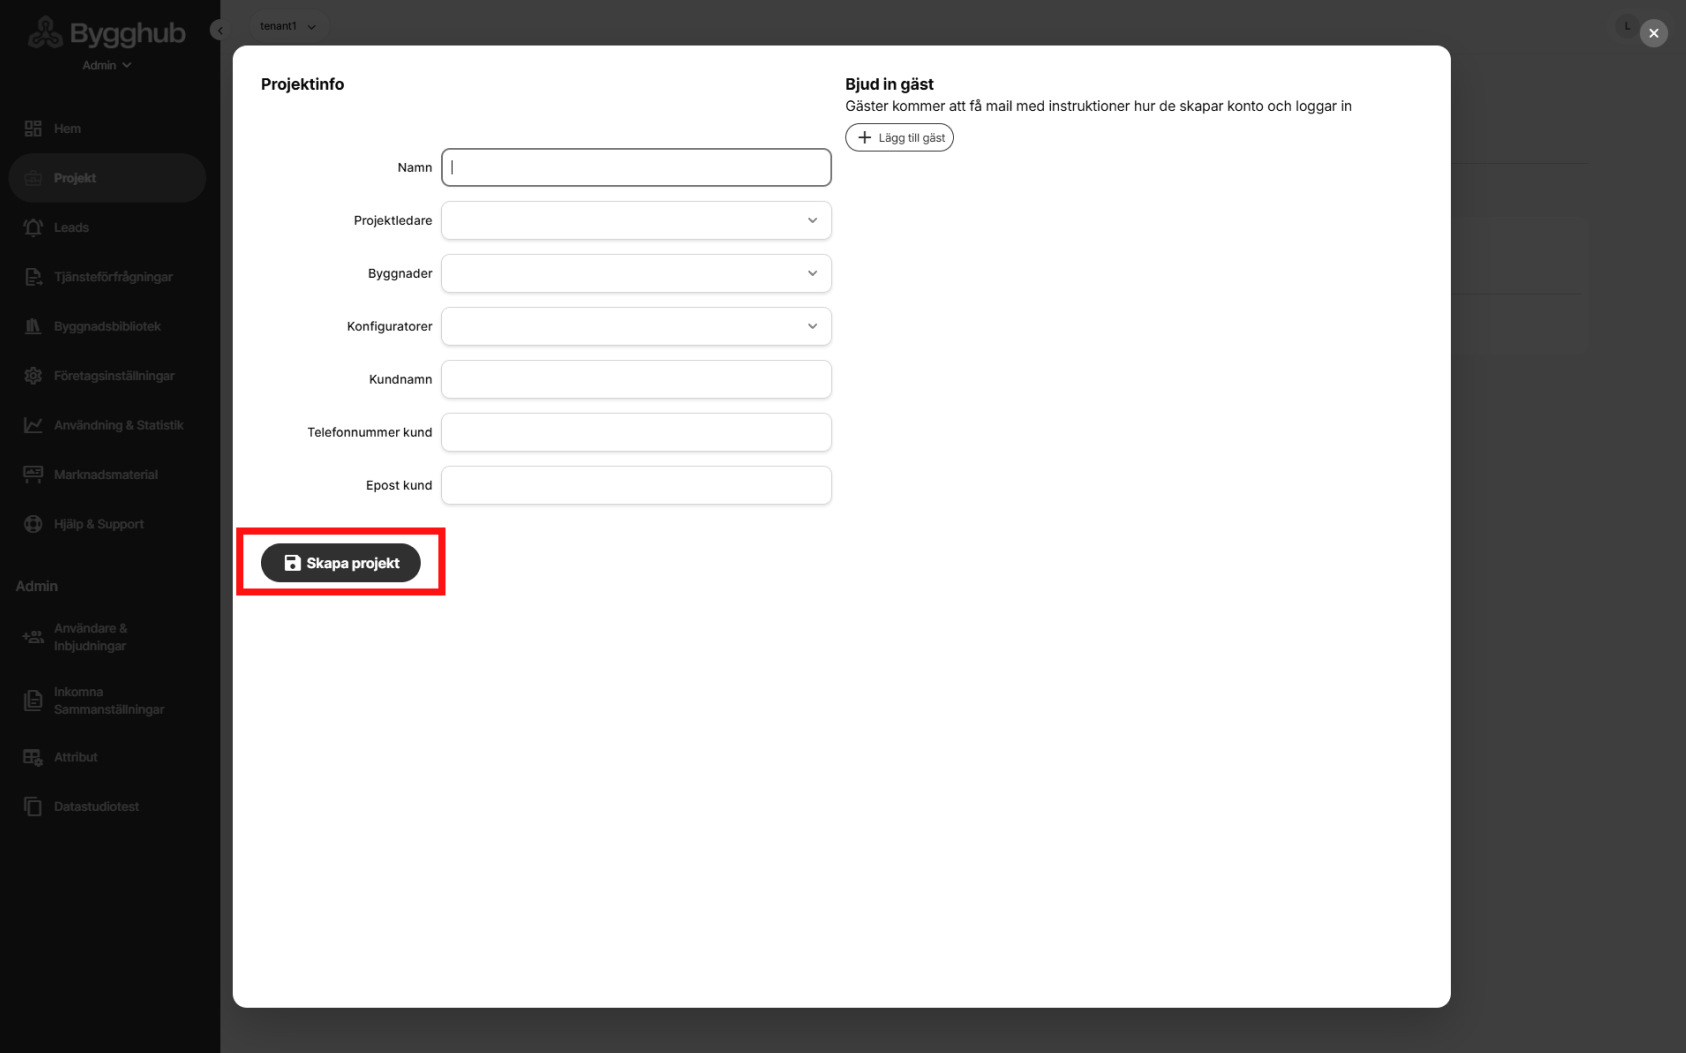Click the Användning & Statistik chart icon
This screenshot has width=1686, height=1053.
click(x=33, y=425)
